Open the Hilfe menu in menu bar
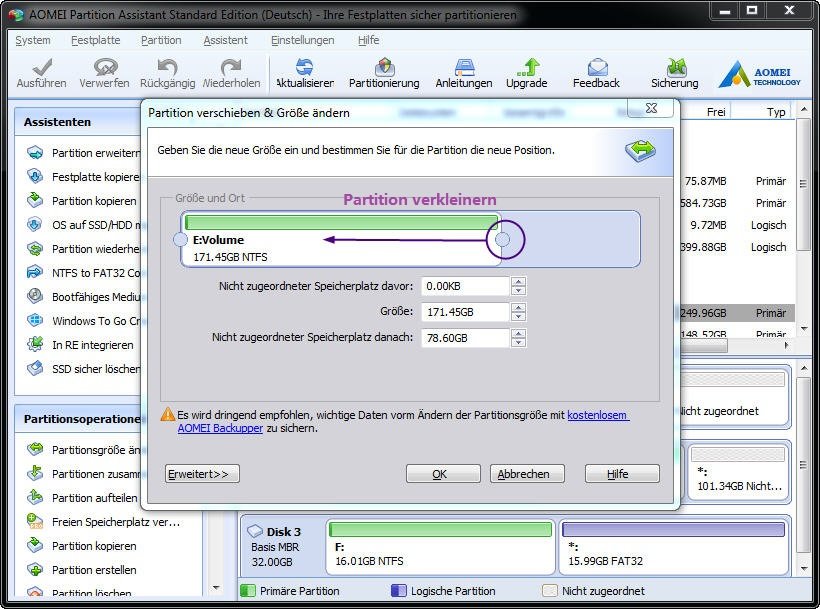This screenshot has width=820, height=609. point(369,40)
